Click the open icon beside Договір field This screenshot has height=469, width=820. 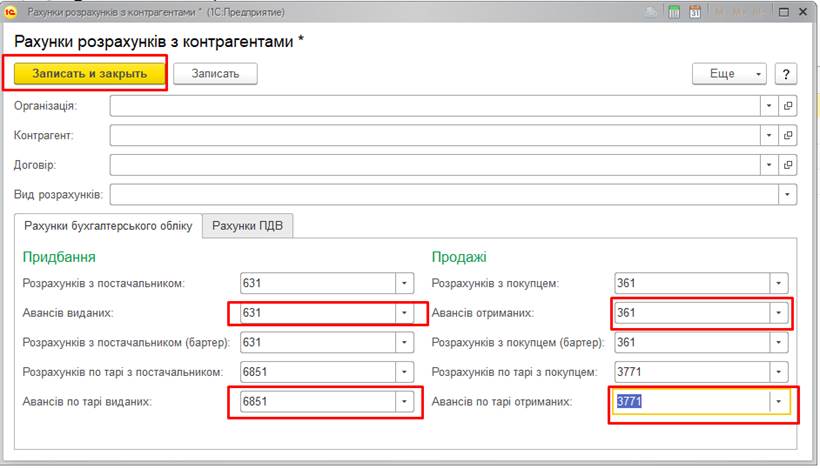point(788,164)
